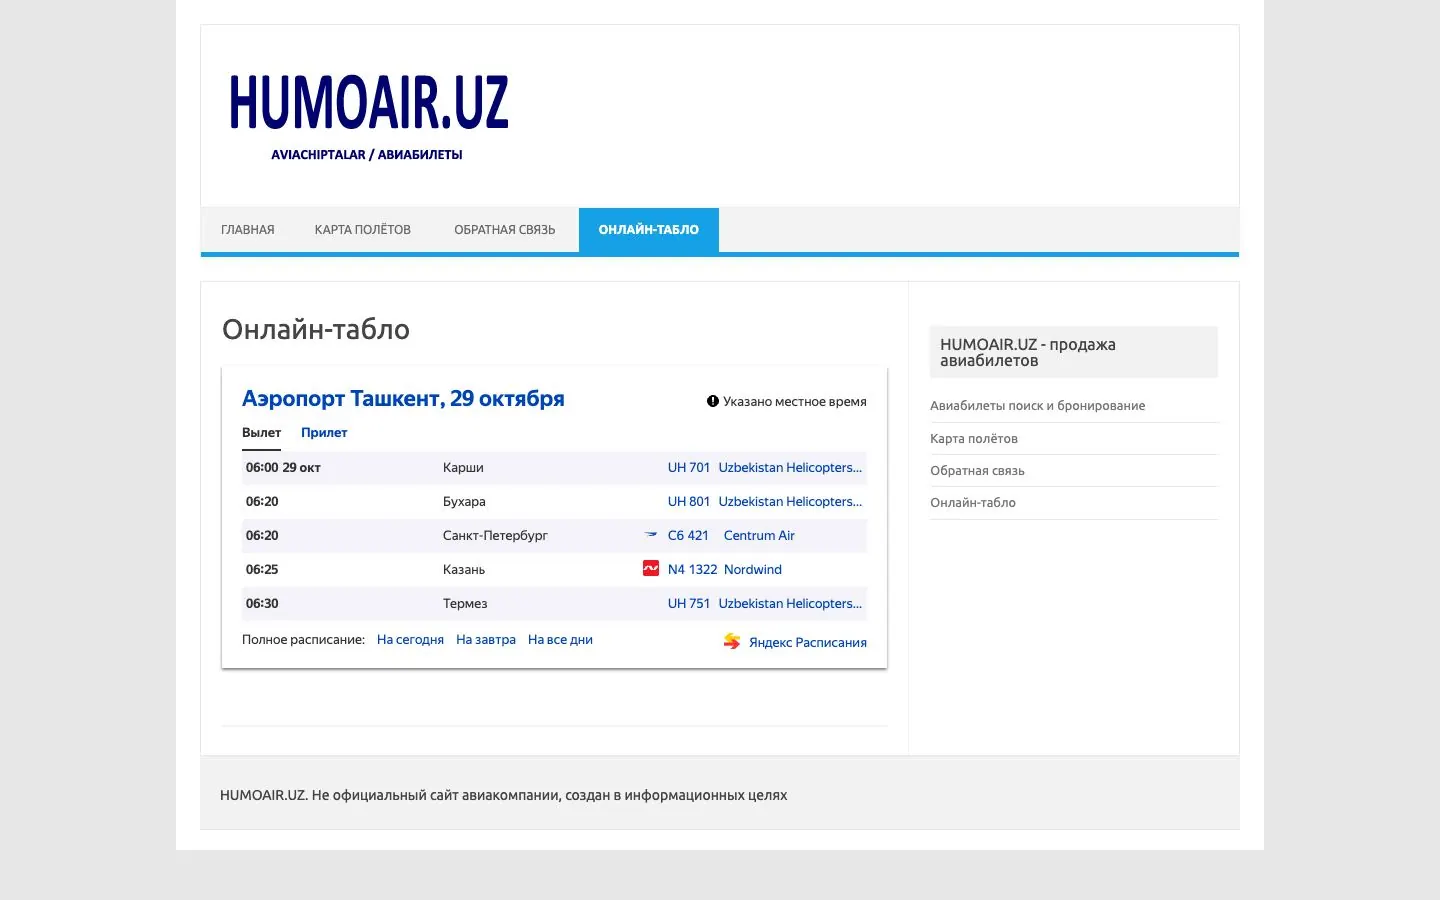Open flight C6 421 link

coord(688,535)
